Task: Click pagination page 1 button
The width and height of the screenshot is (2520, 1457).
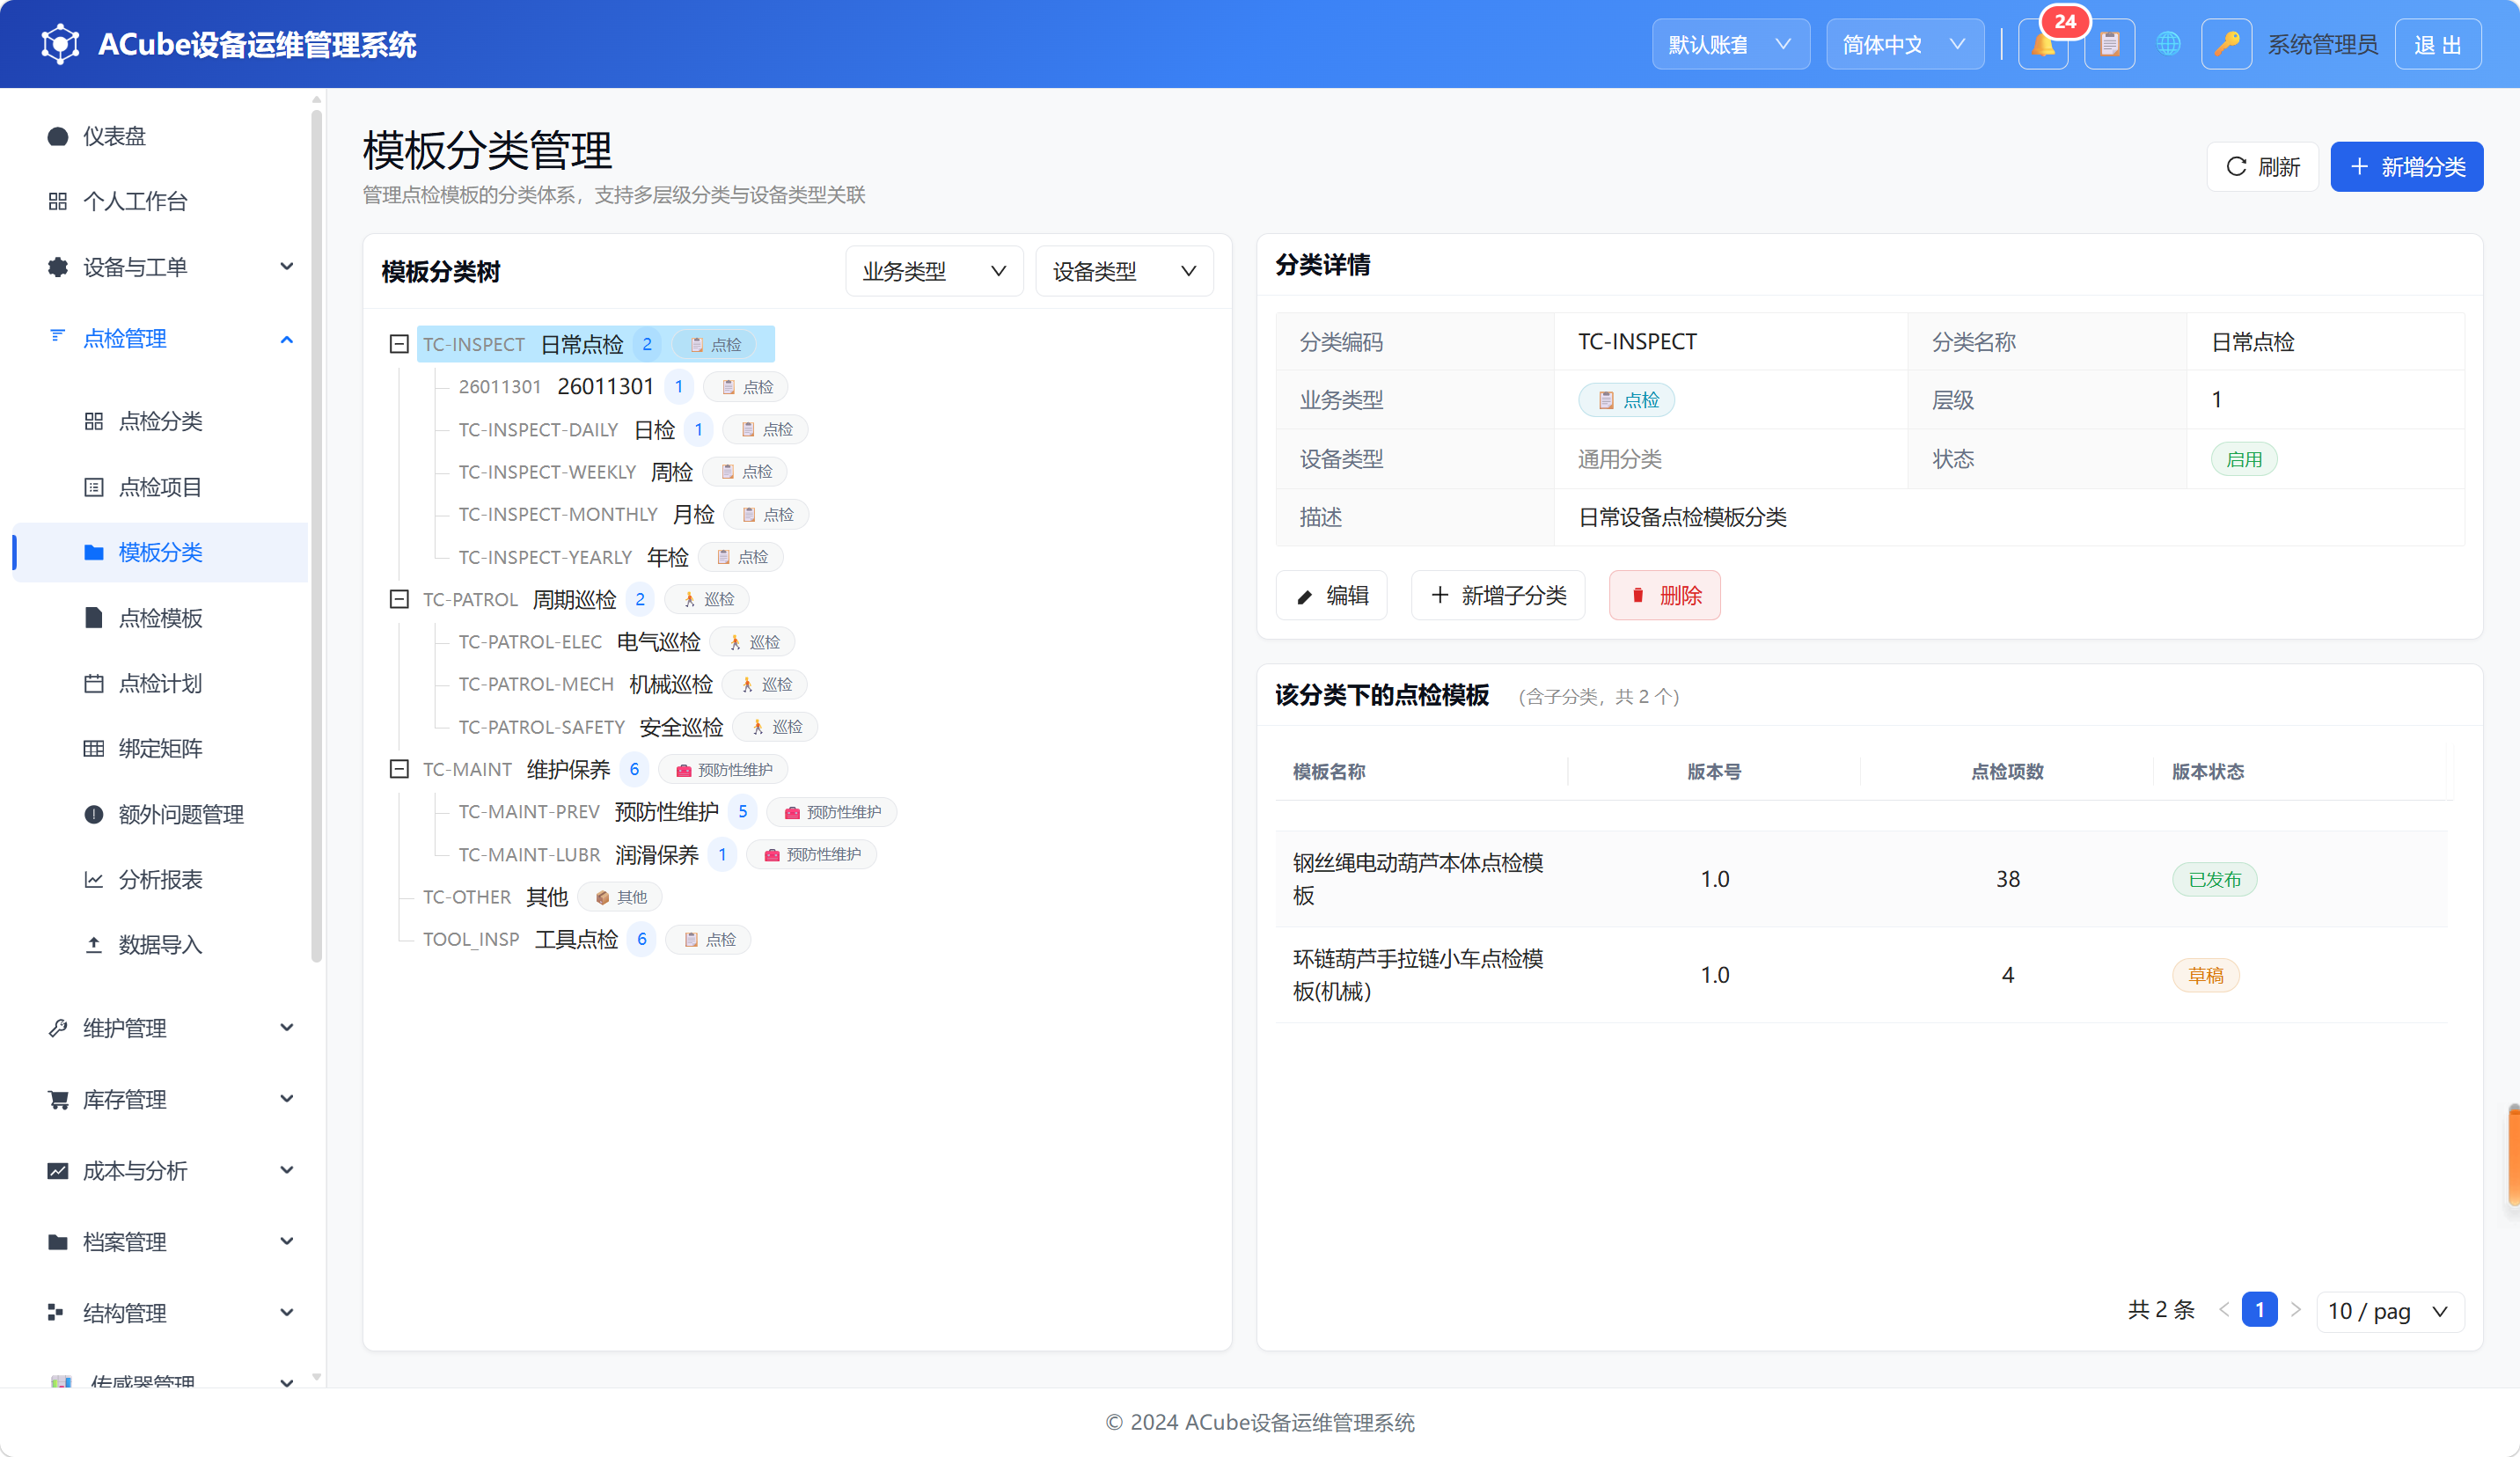Action: (2259, 1310)
